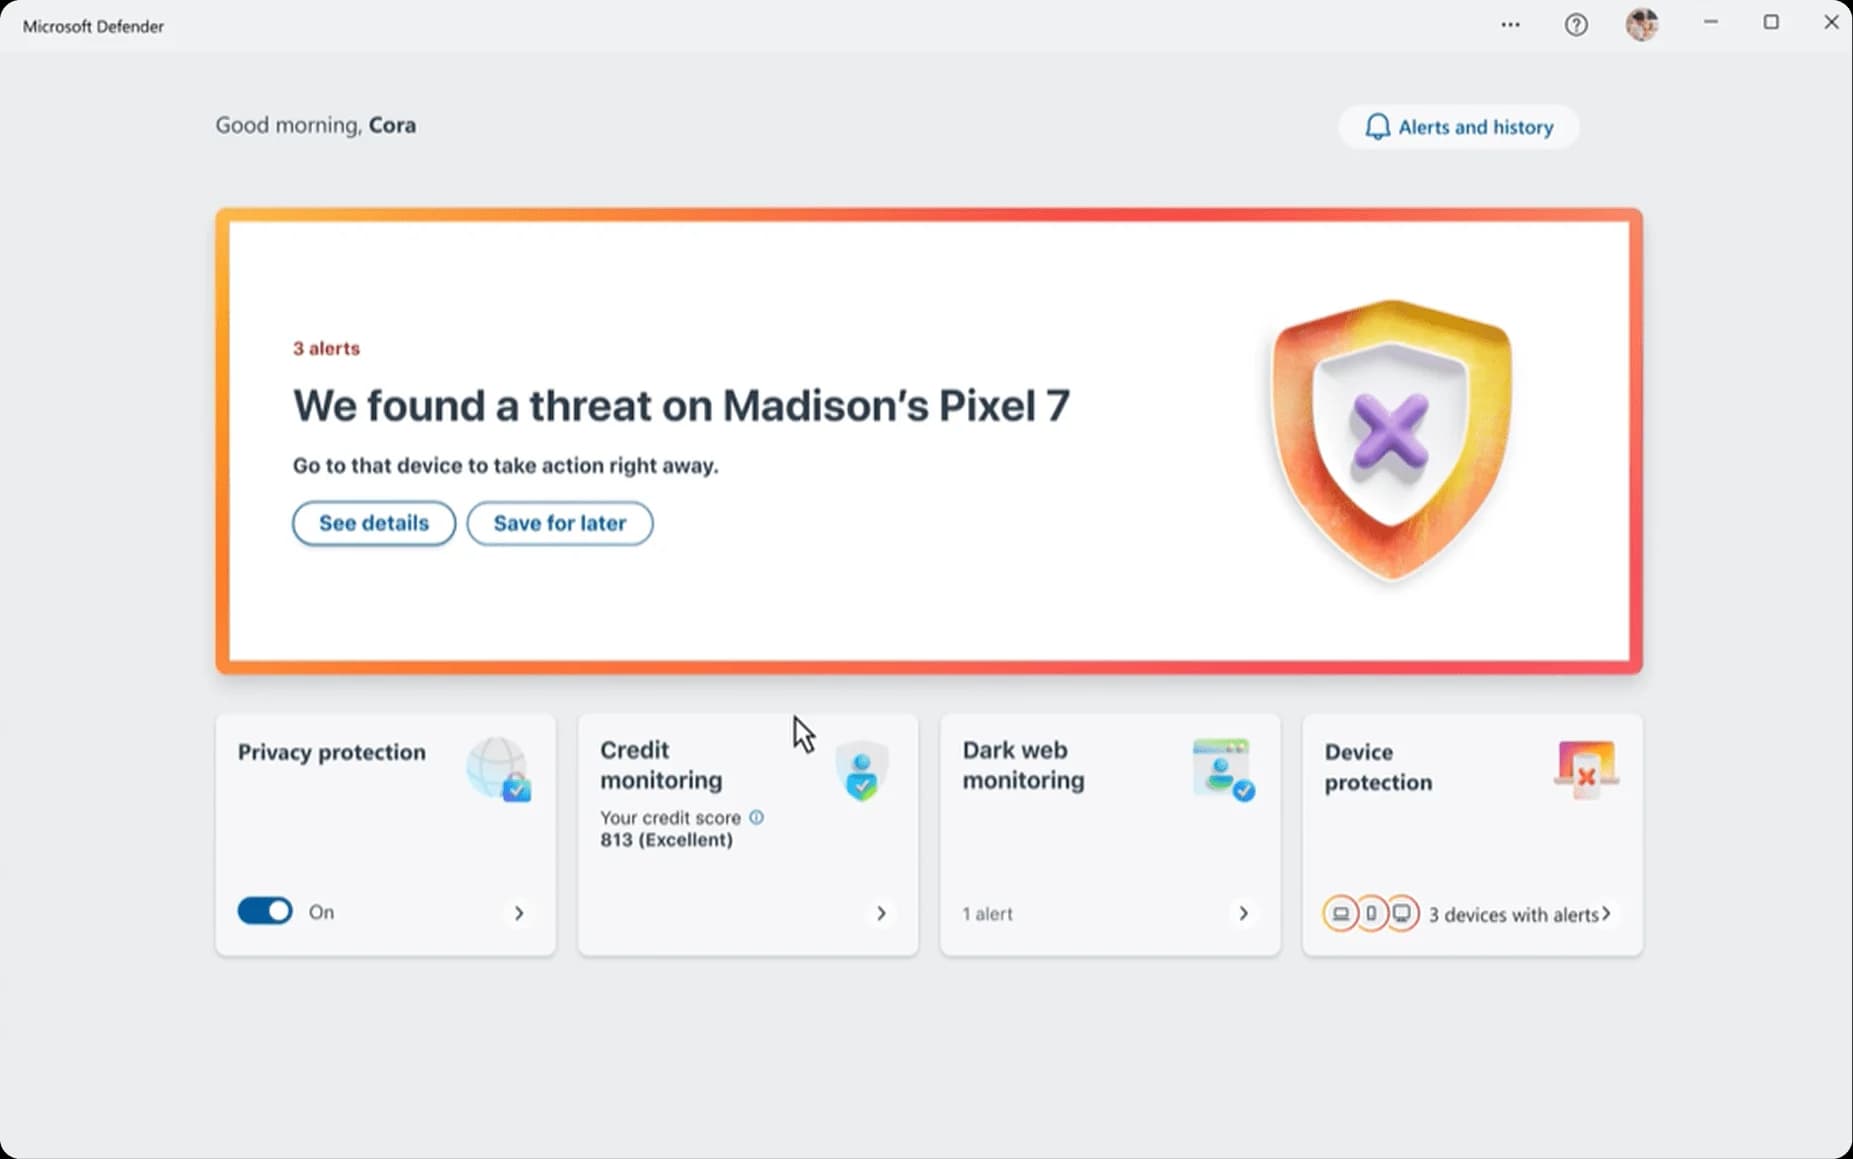Click See details button
The height and width of the screenshot is (1159, 1853).
(374, 523)
